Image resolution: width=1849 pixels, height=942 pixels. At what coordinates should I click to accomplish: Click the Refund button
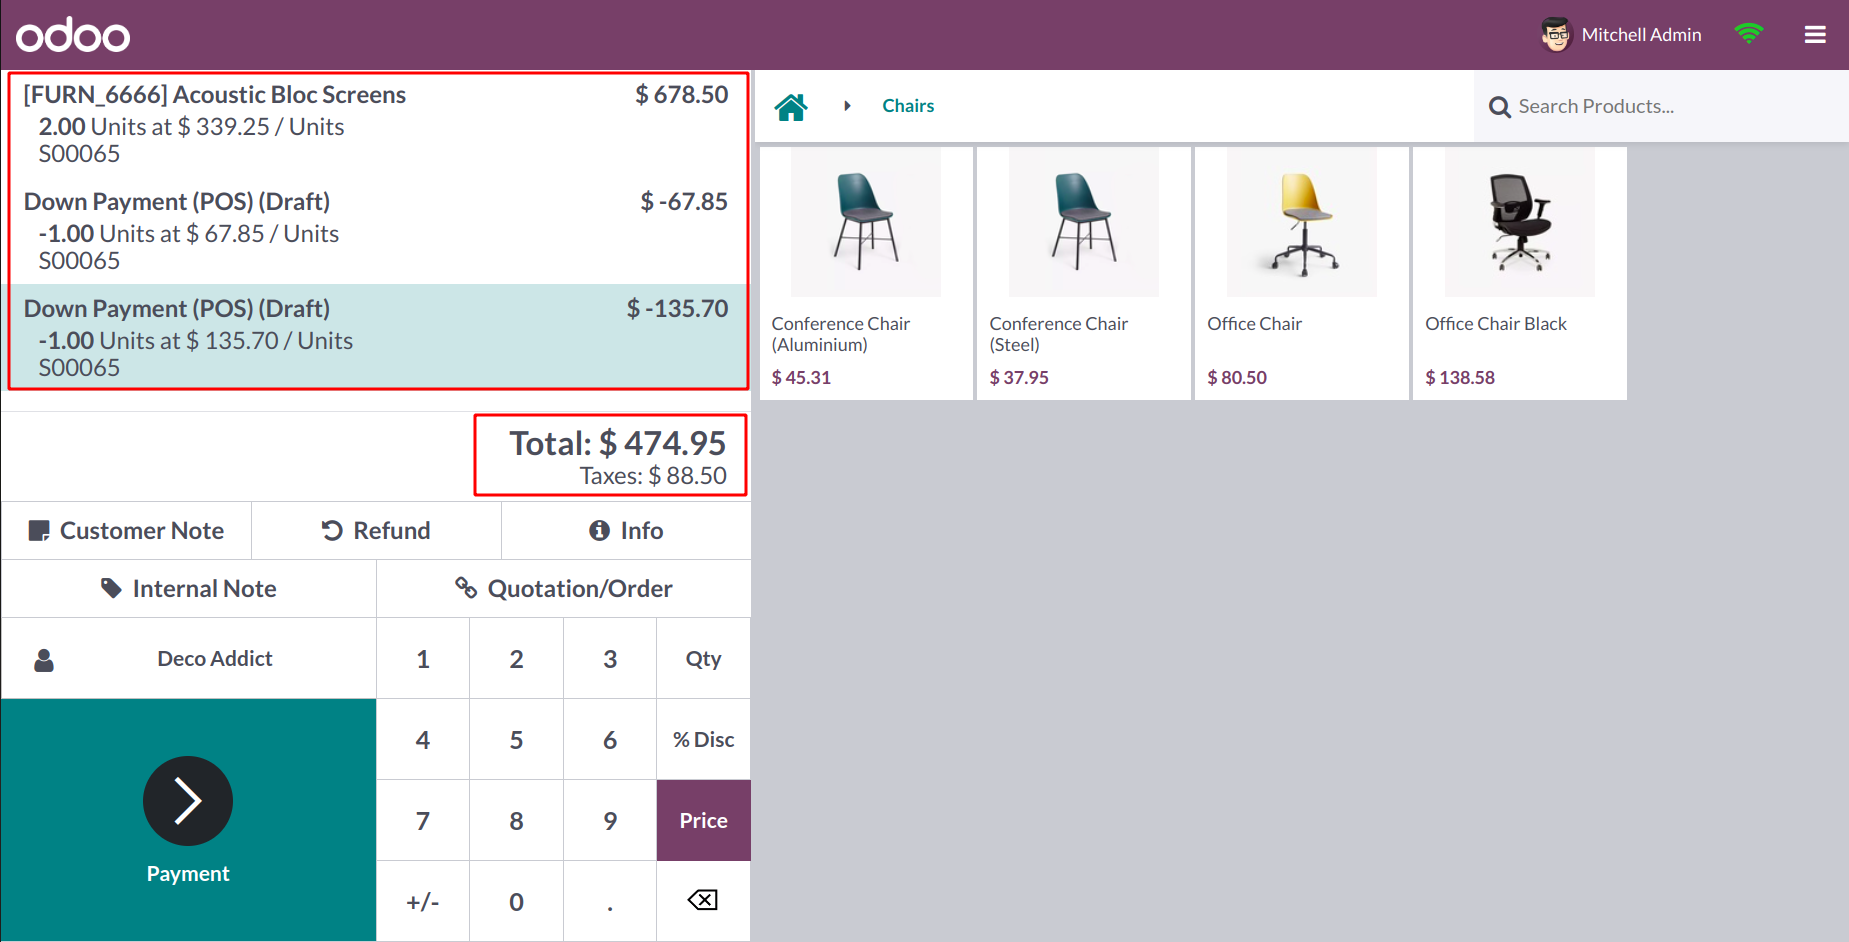coord(376,530)
